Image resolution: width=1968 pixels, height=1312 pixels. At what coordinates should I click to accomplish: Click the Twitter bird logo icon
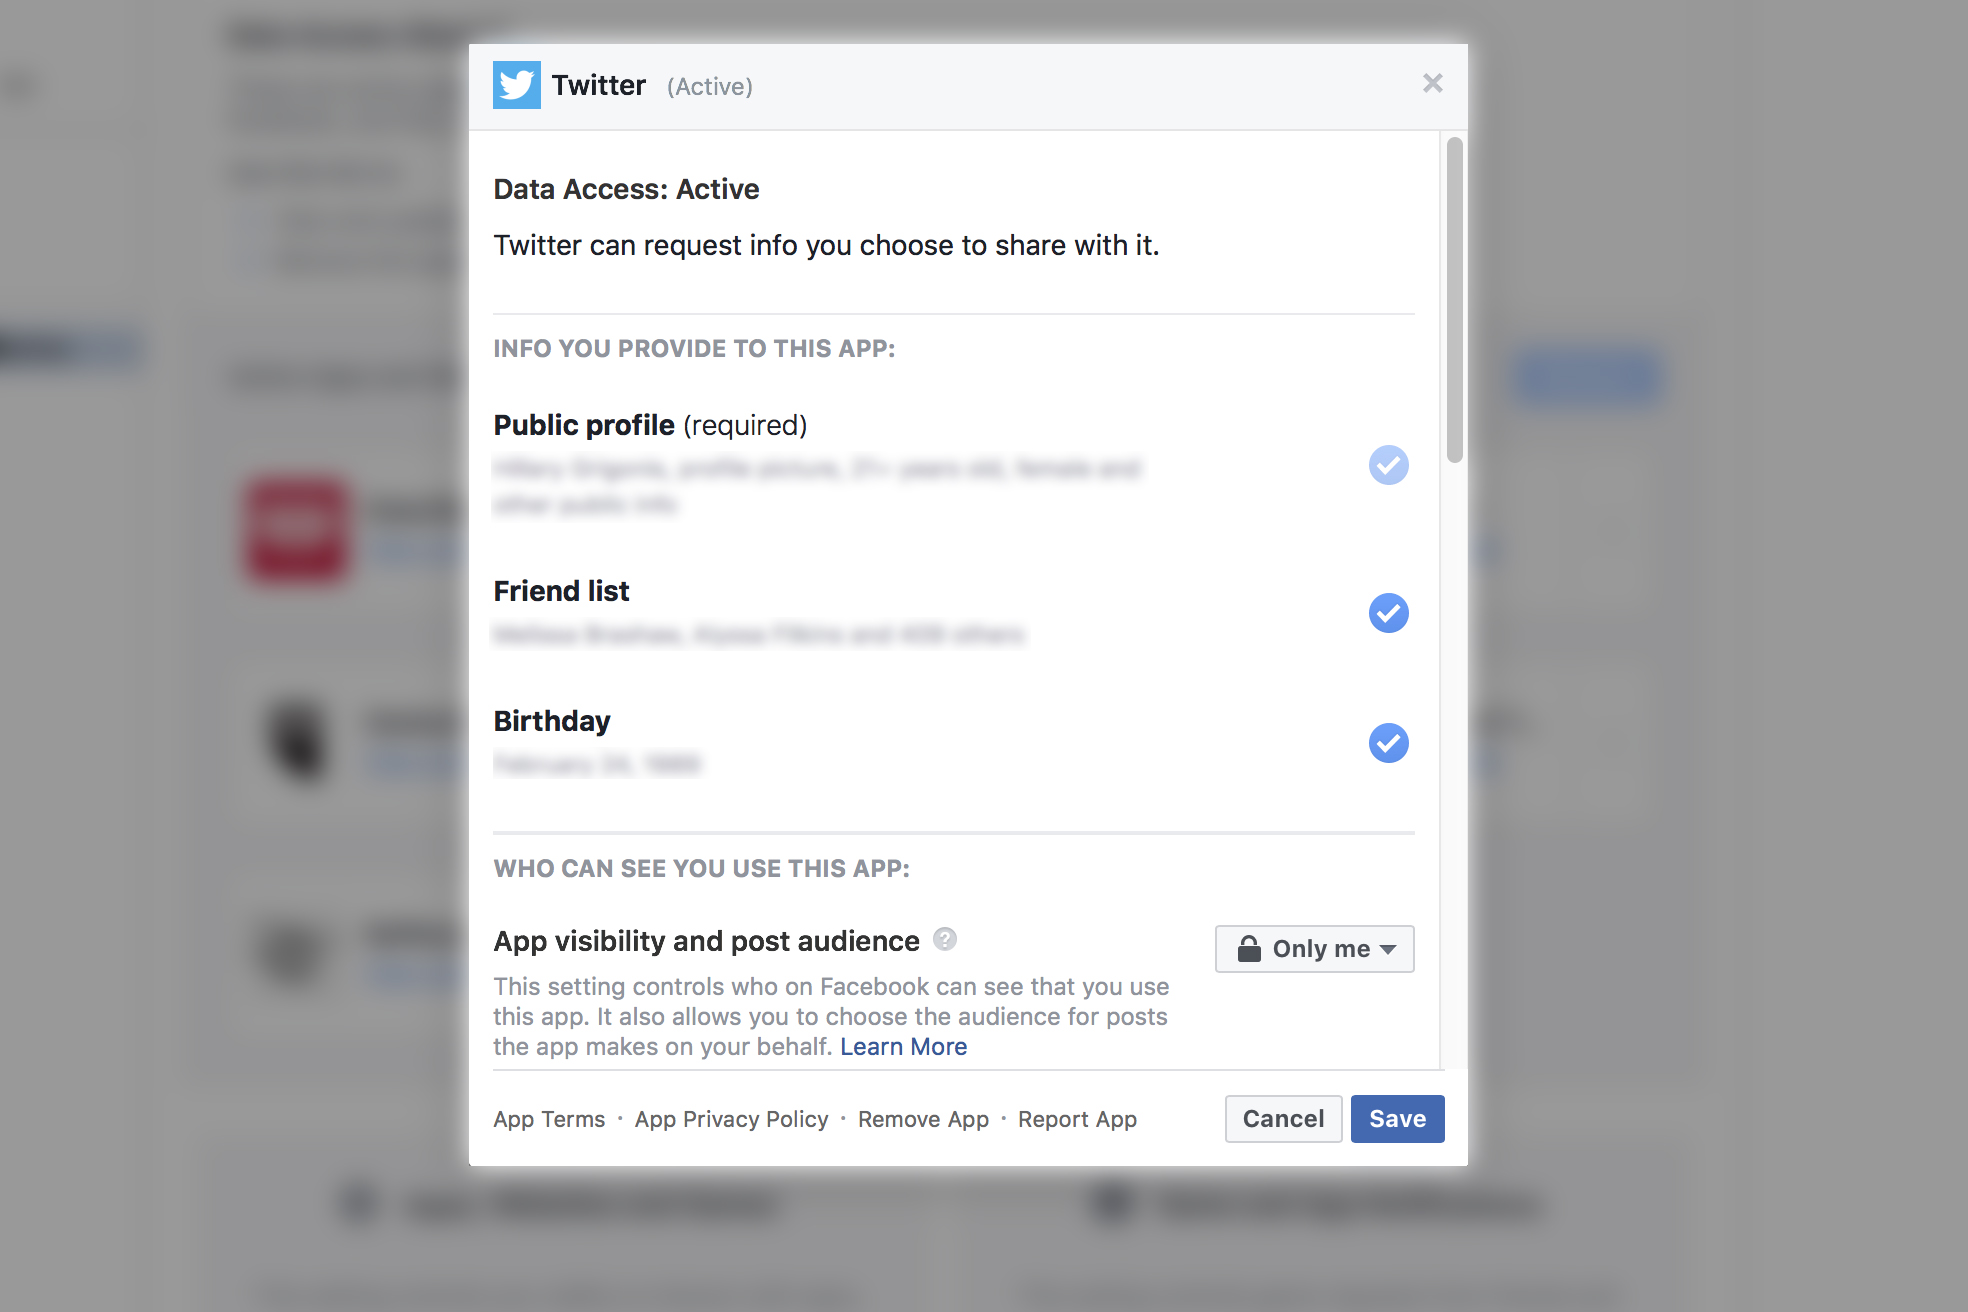(516, 85)
